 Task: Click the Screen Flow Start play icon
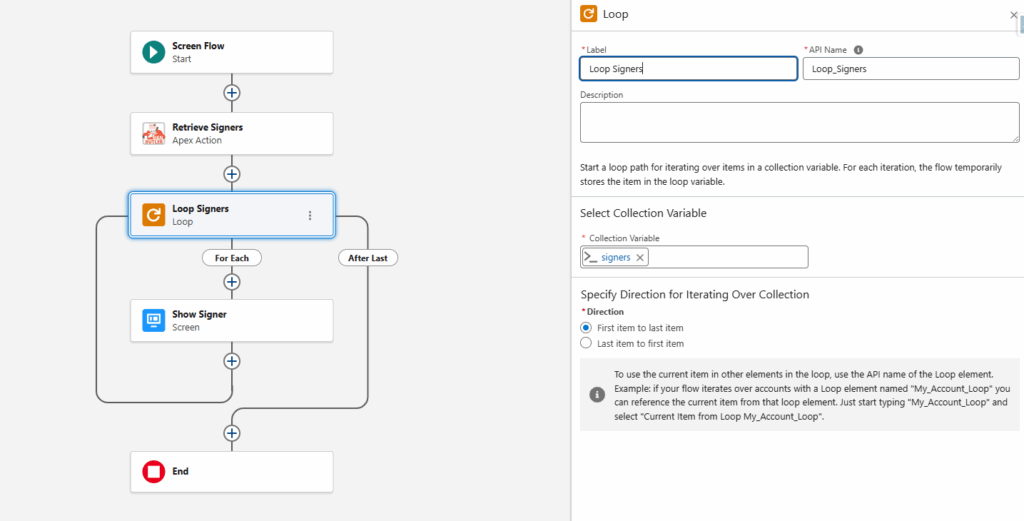click(153, 52)
